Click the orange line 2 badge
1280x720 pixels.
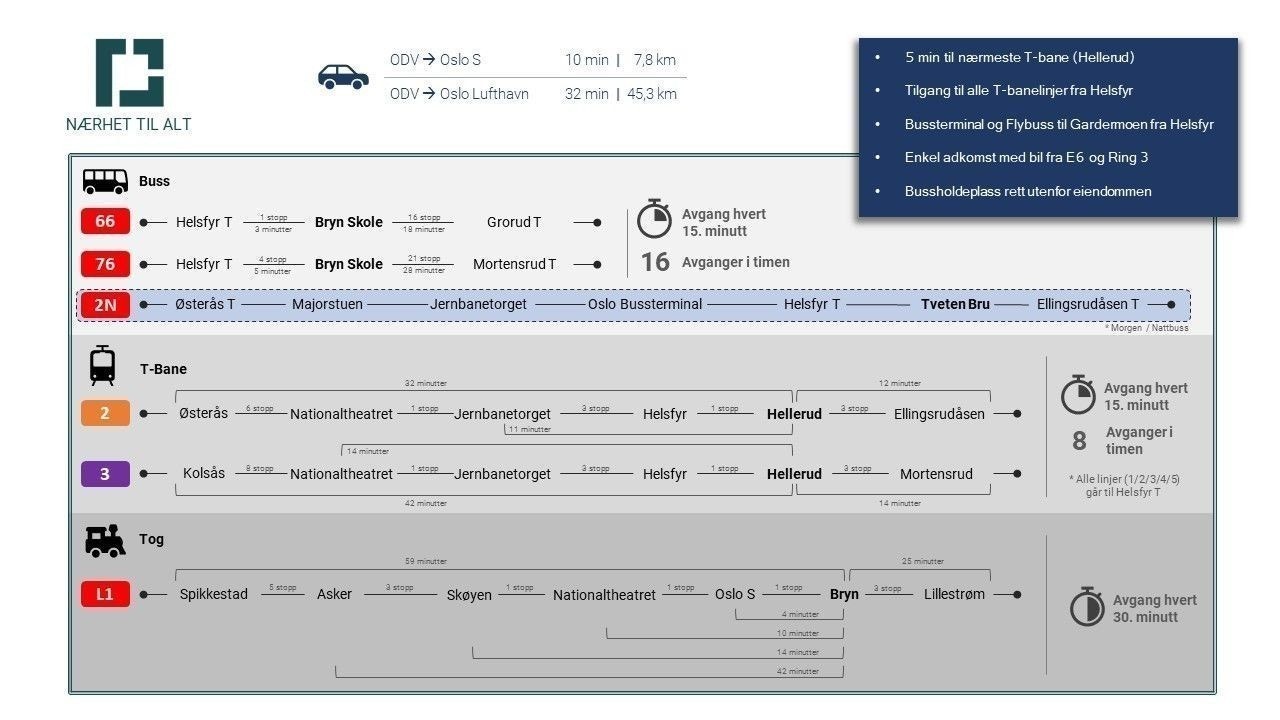coord(105,413)
